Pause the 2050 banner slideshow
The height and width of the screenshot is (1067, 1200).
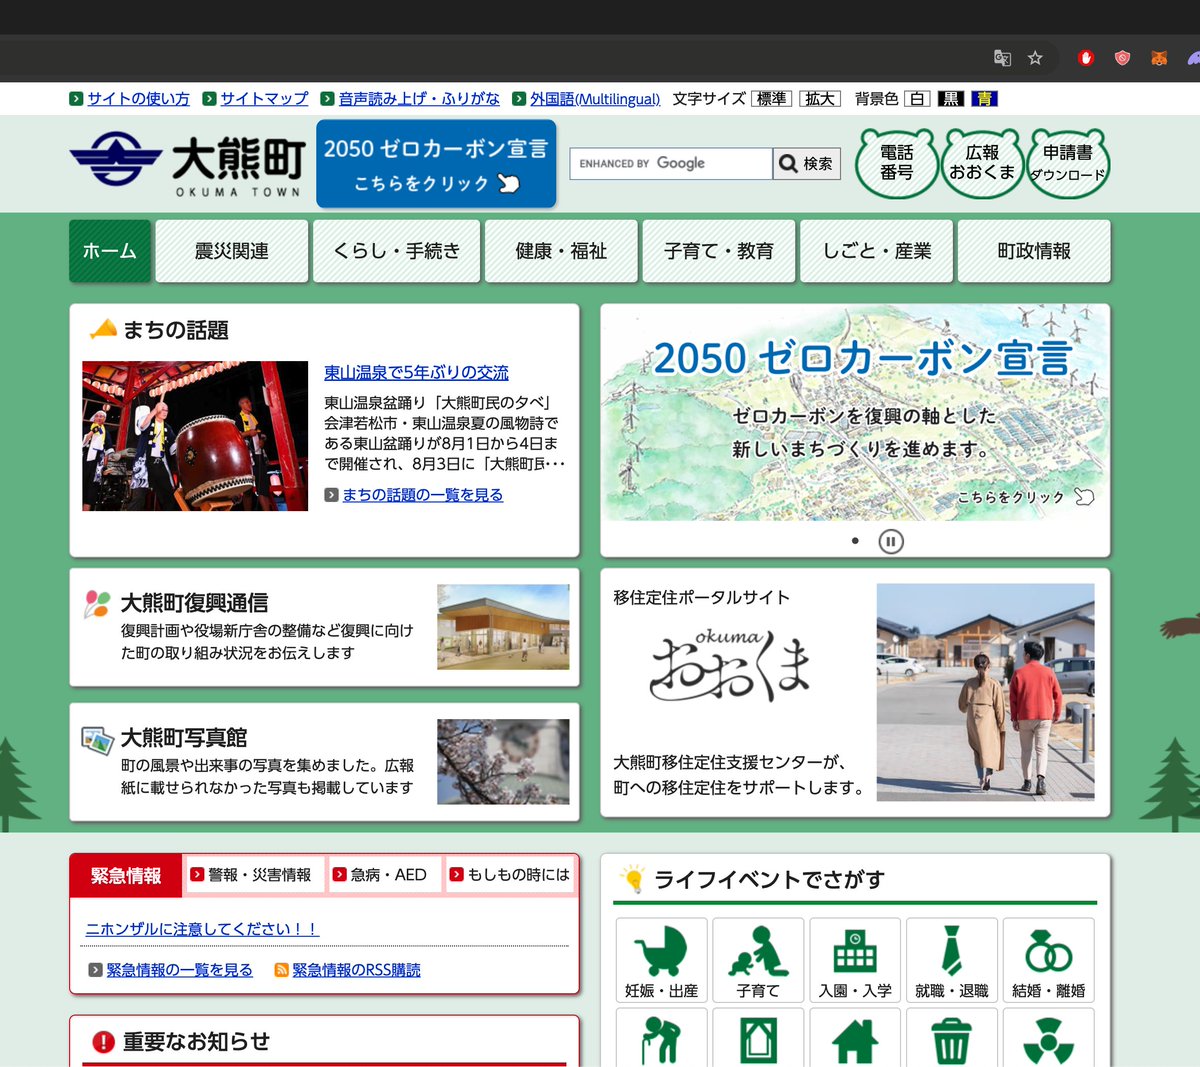(890, 539)
